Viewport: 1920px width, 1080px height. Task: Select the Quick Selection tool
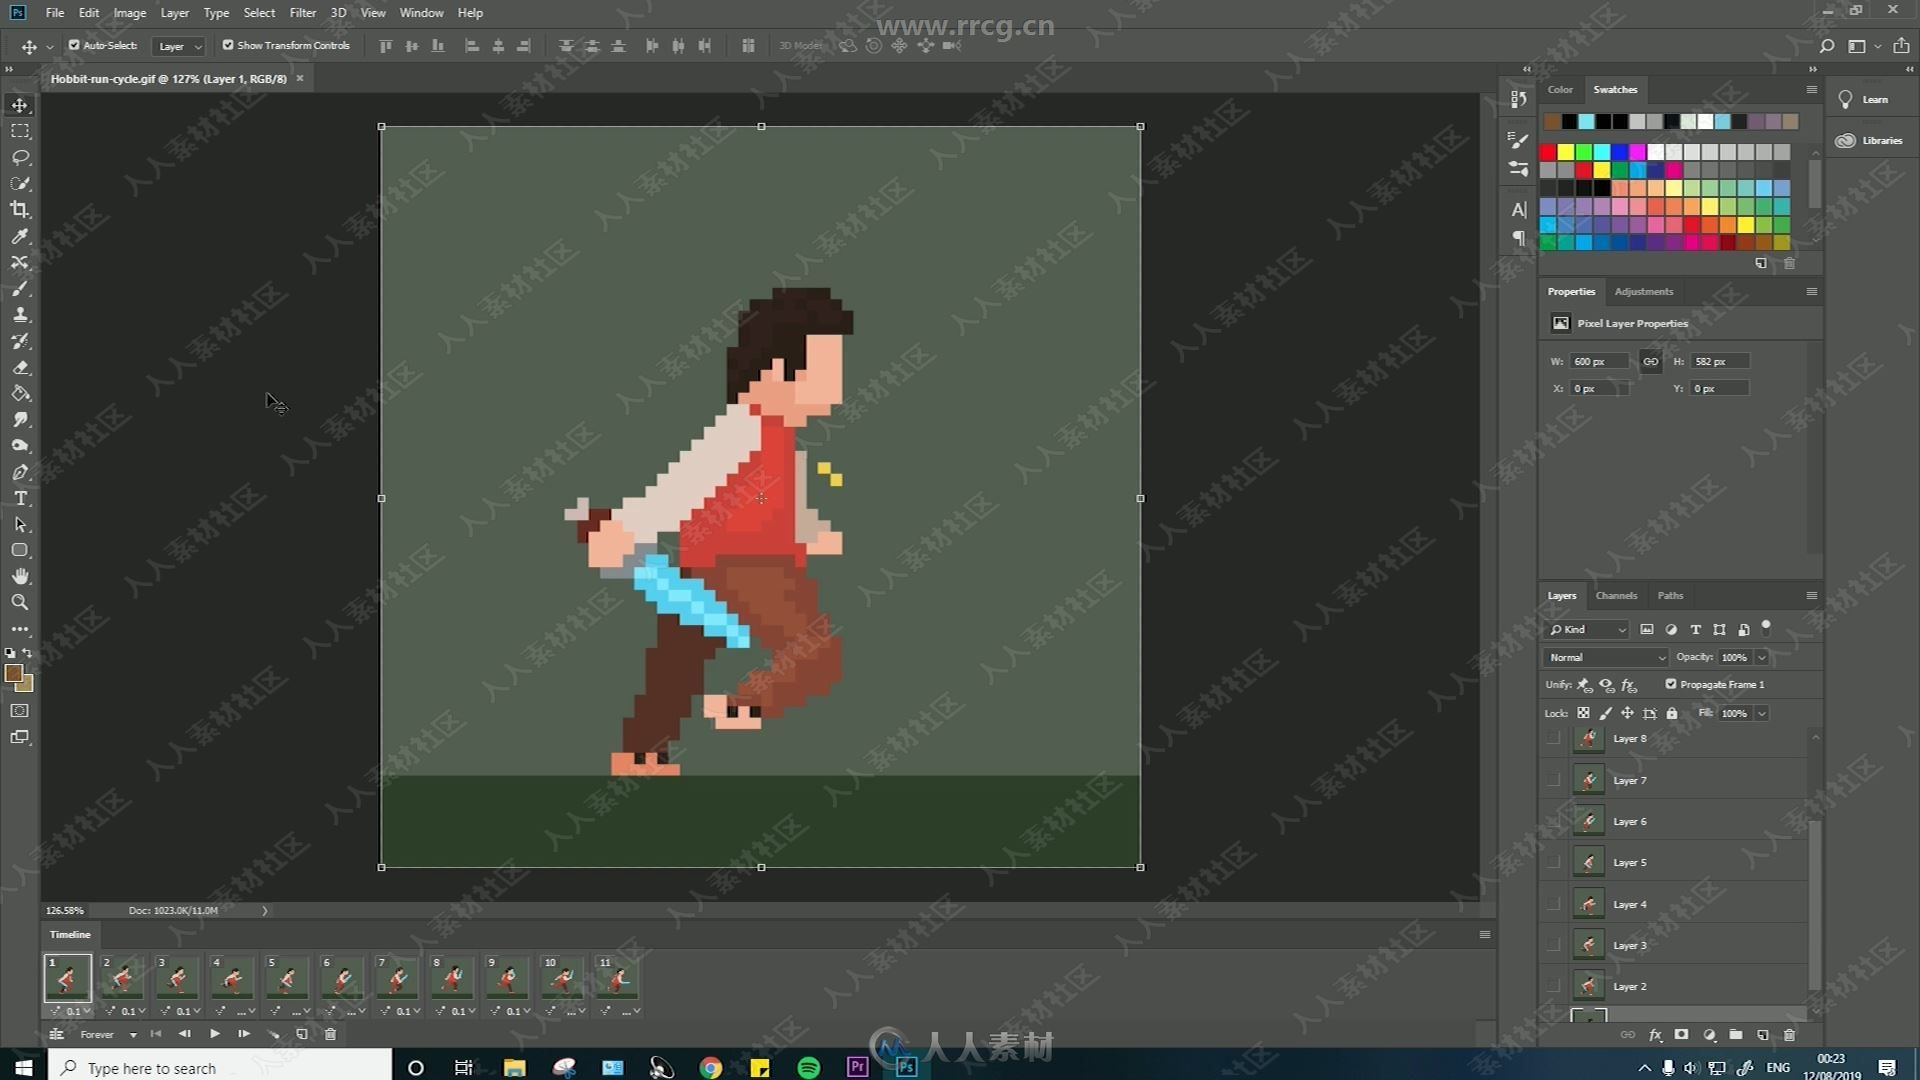(x=20, y=183)
